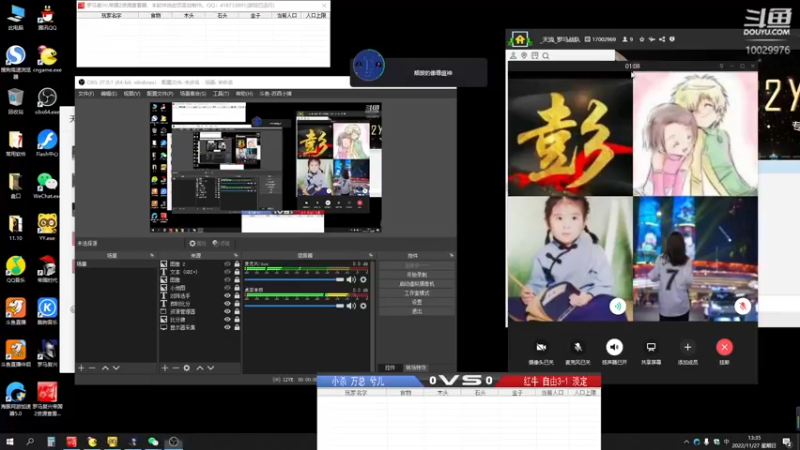Open the YY.exe desktop icon
This screenshot has width=800, height=450.
[47, 227]
